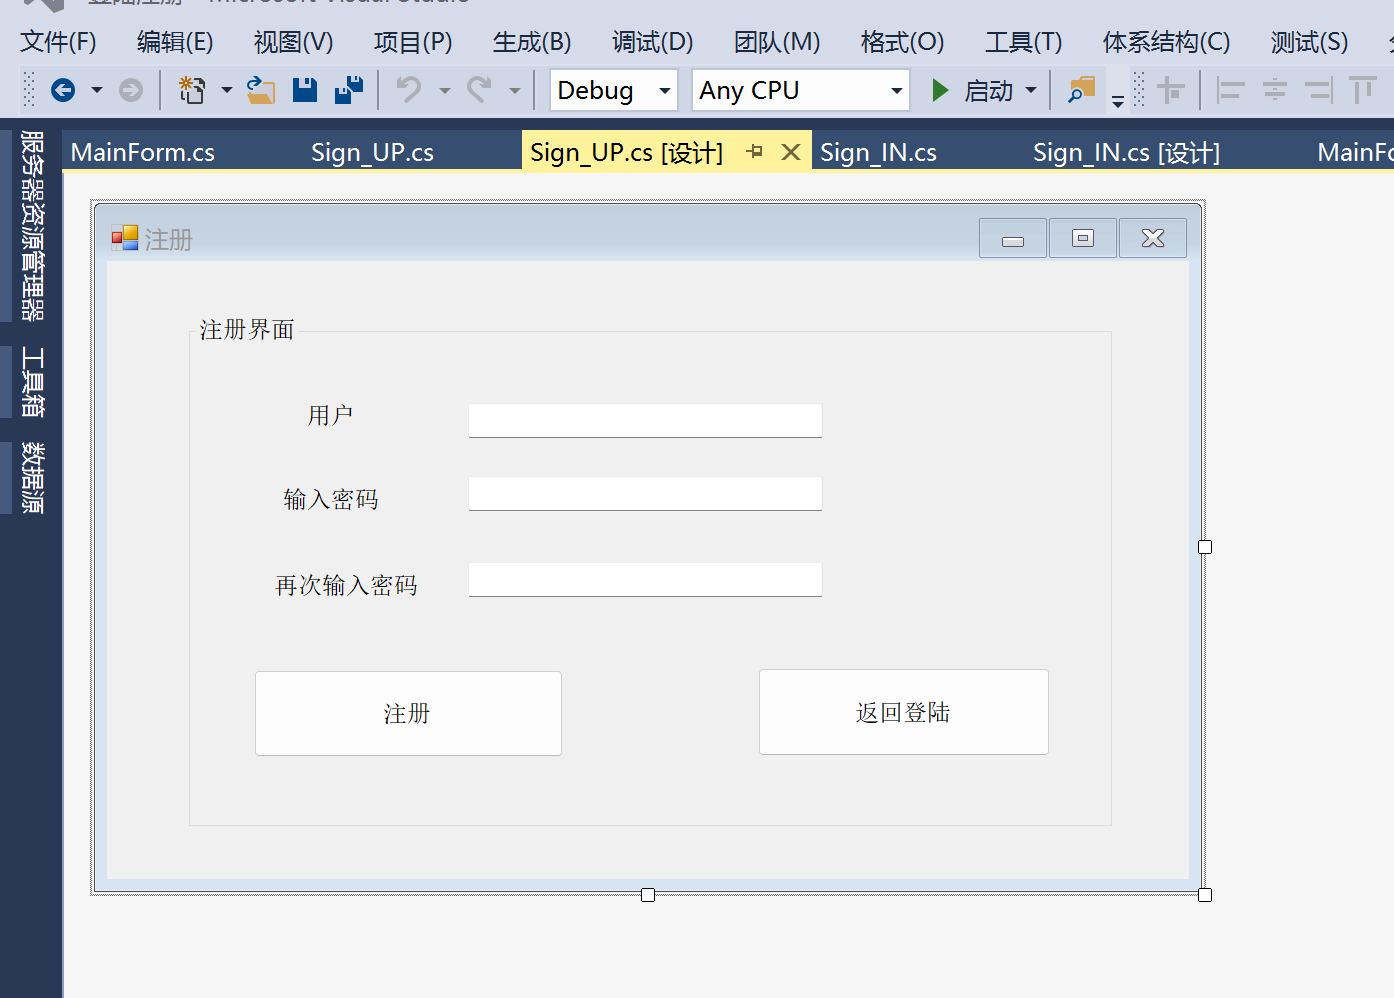Click the designed form's maximize button
The height and width of the screenshot is (998, 1394).
point(1083,238)
